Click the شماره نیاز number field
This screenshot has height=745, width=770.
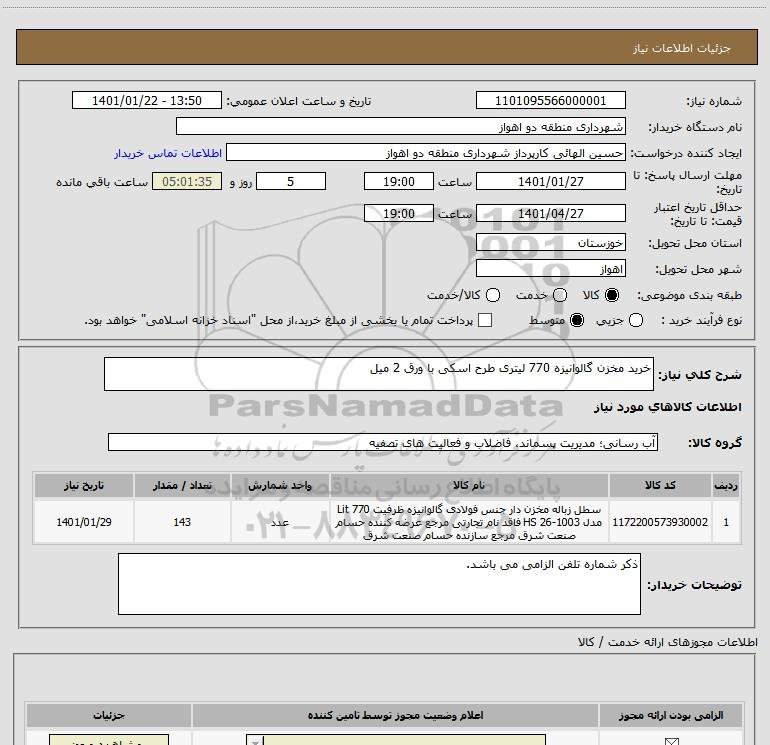[x=550, y=100]
